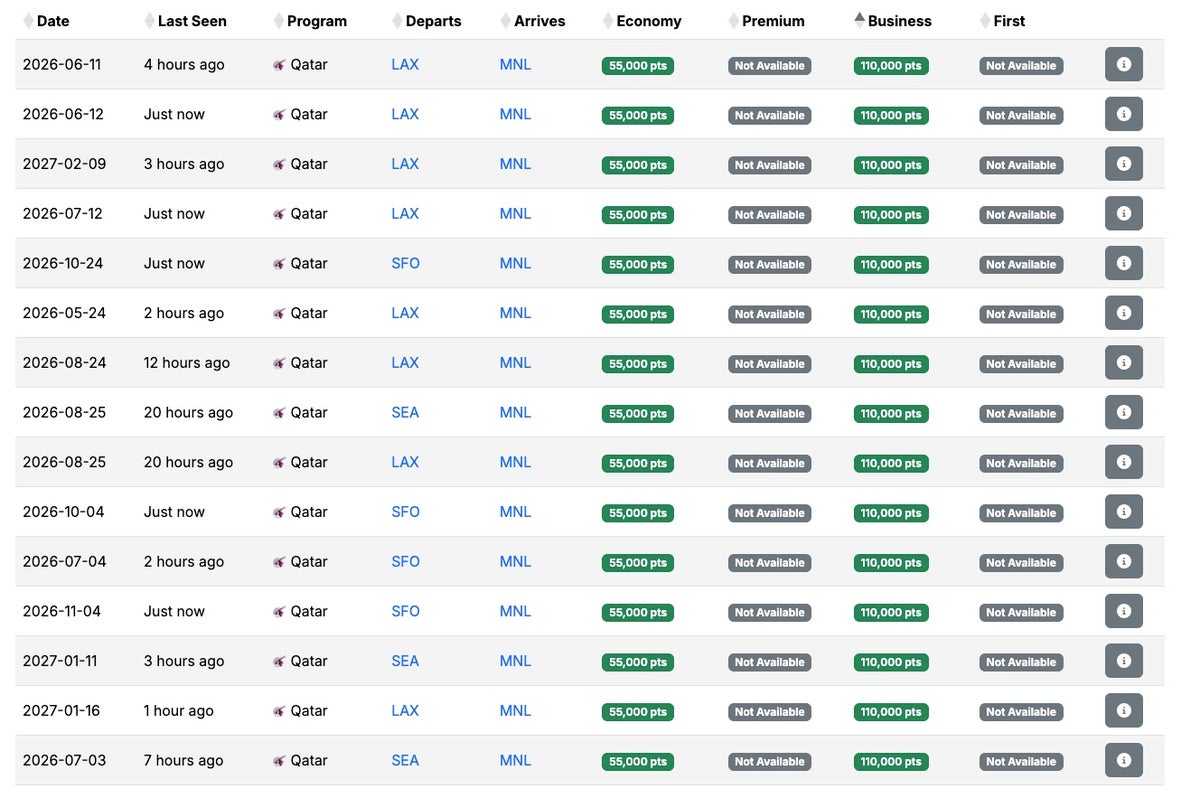This screenshot has width=1200, height=789.
Task: Open info for the 2026-06-12 flight
Action: tap(1123, 114)
